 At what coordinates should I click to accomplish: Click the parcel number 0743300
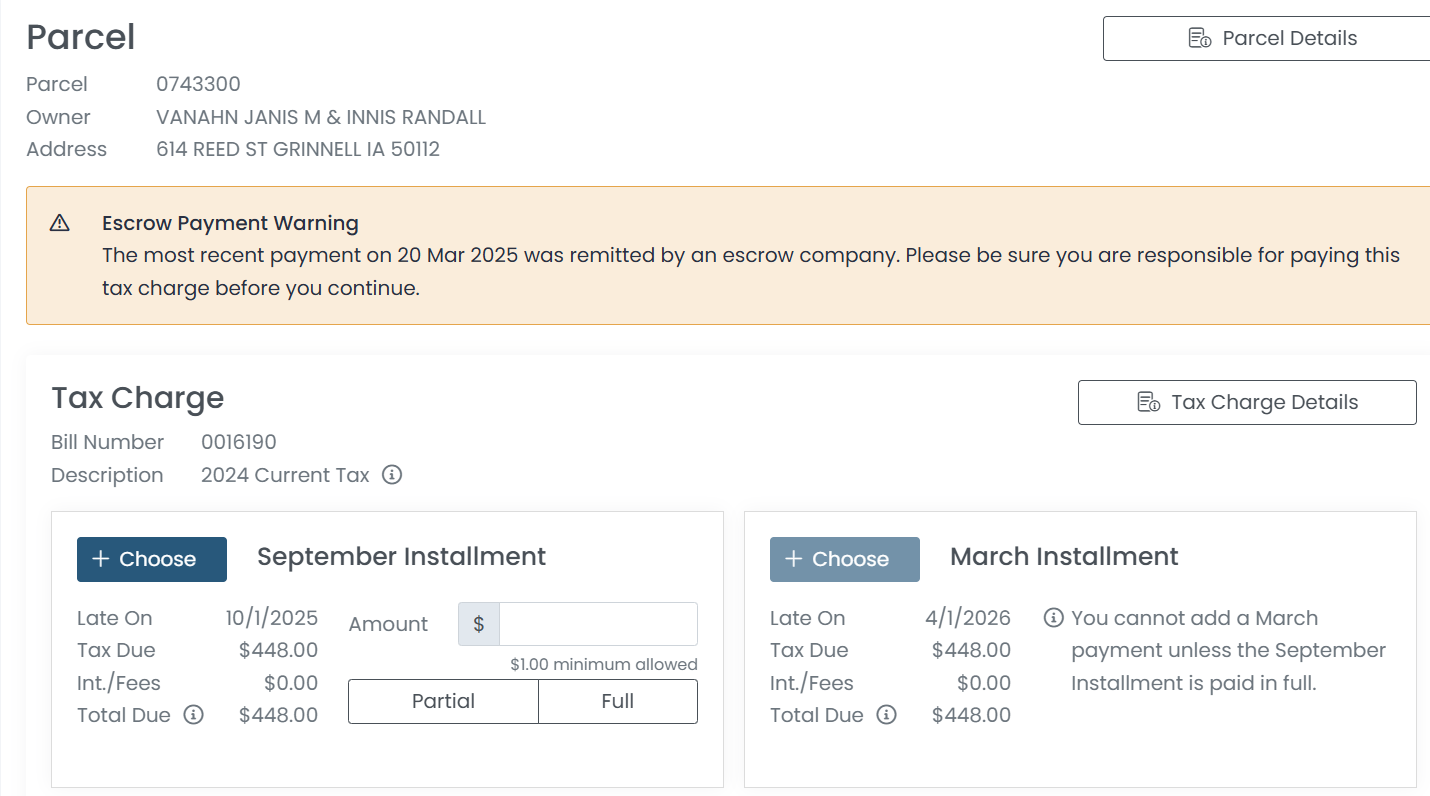point(198,84)
